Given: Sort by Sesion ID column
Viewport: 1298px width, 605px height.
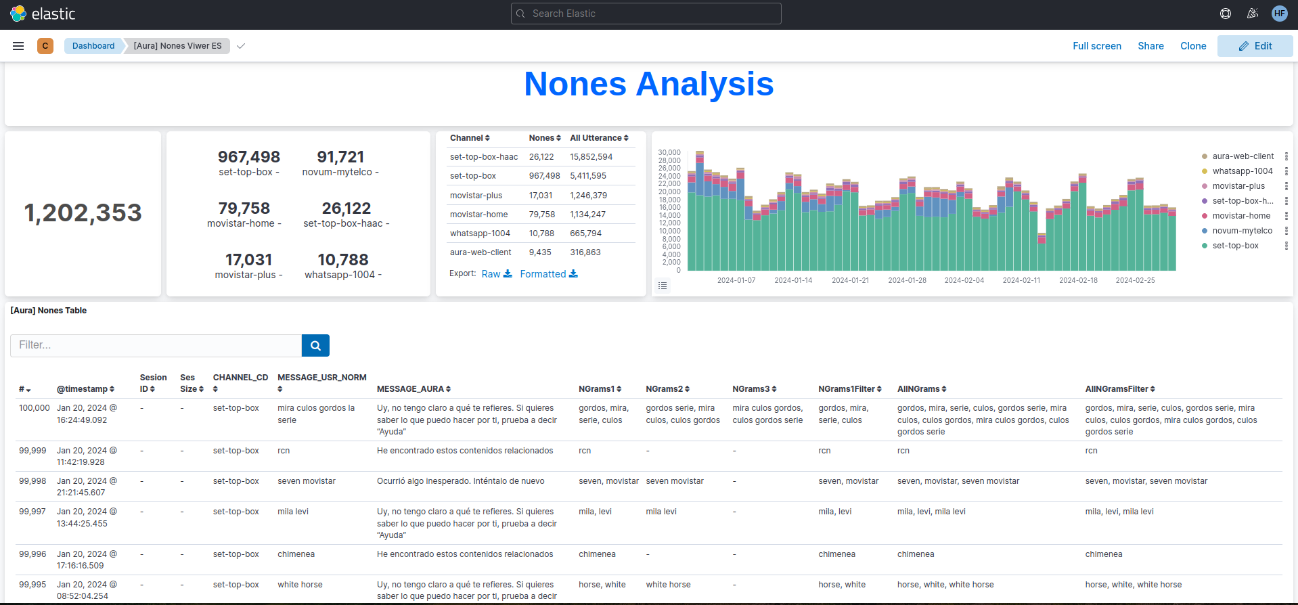Looking at the screenshot, I should tap(153, 383).
